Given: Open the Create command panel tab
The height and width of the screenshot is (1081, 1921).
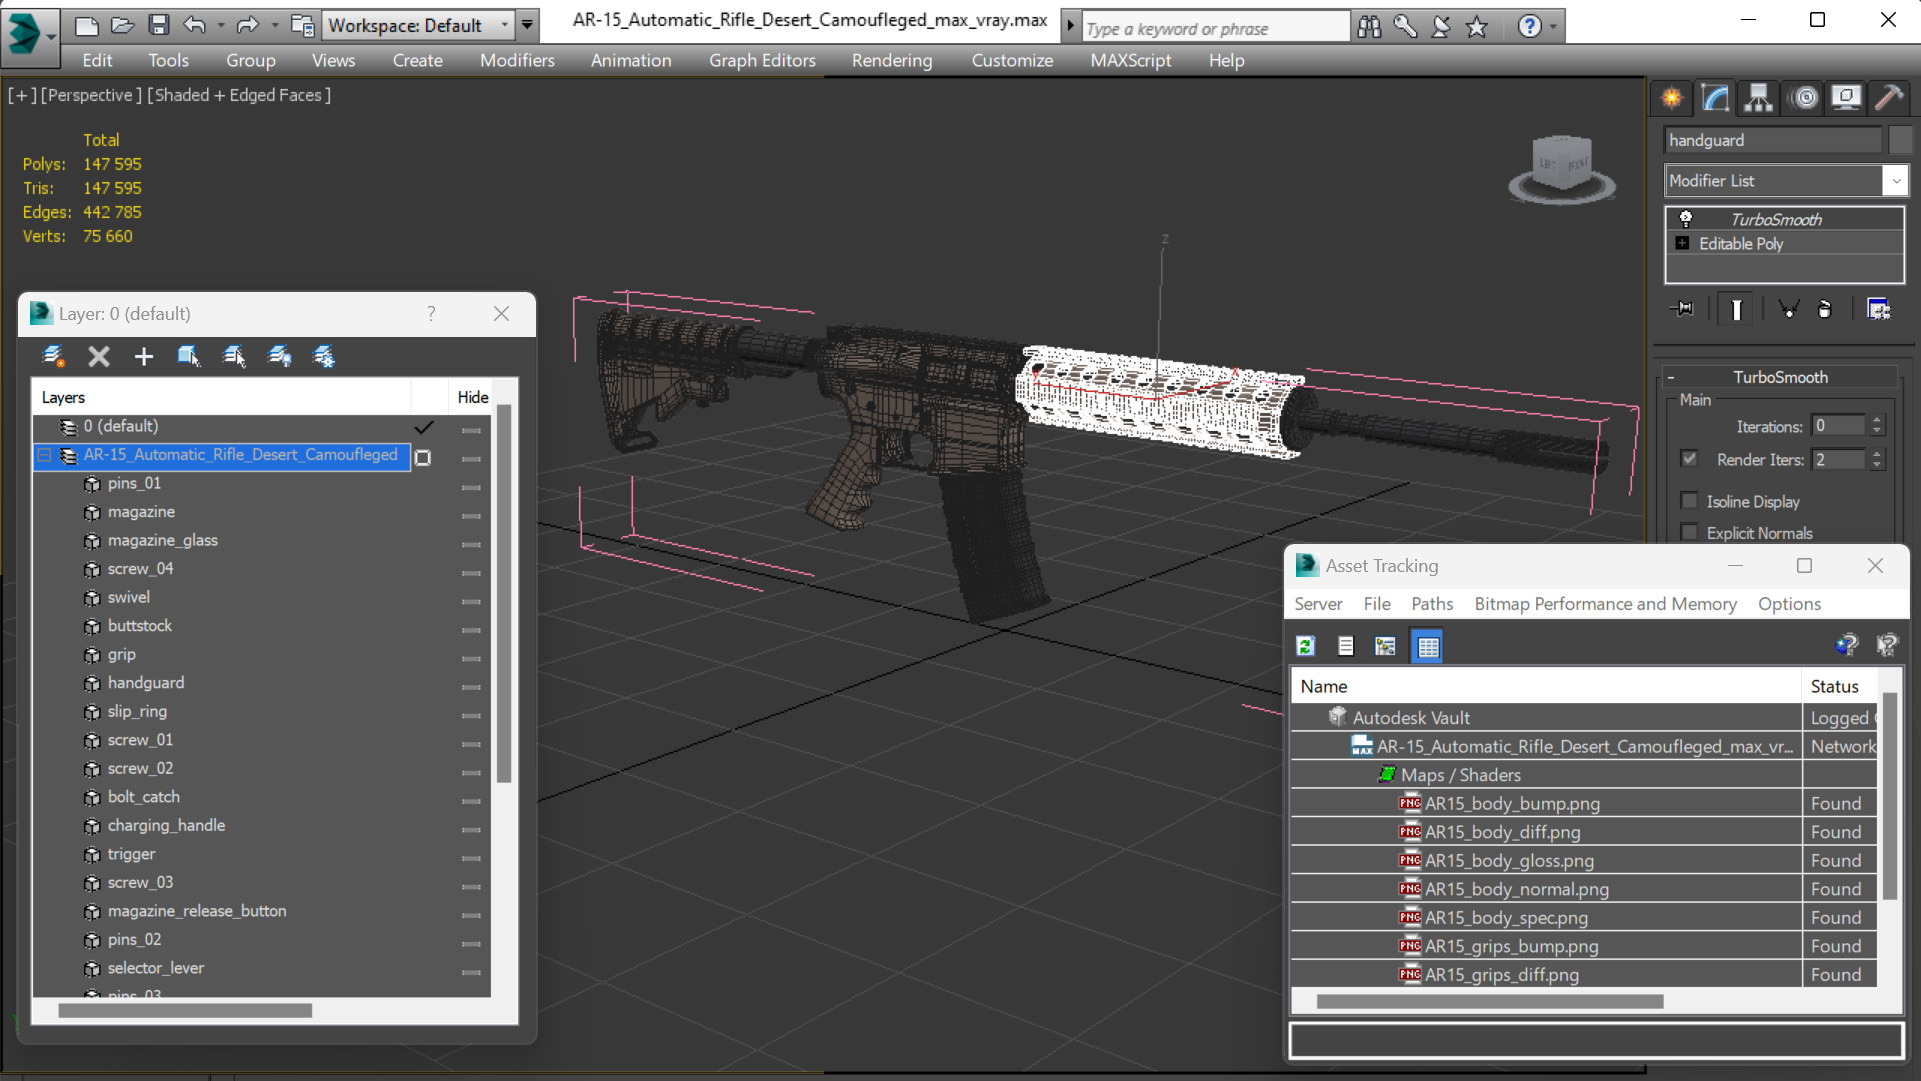Looking at the screenshot, I should click(x=1672, y=97).
